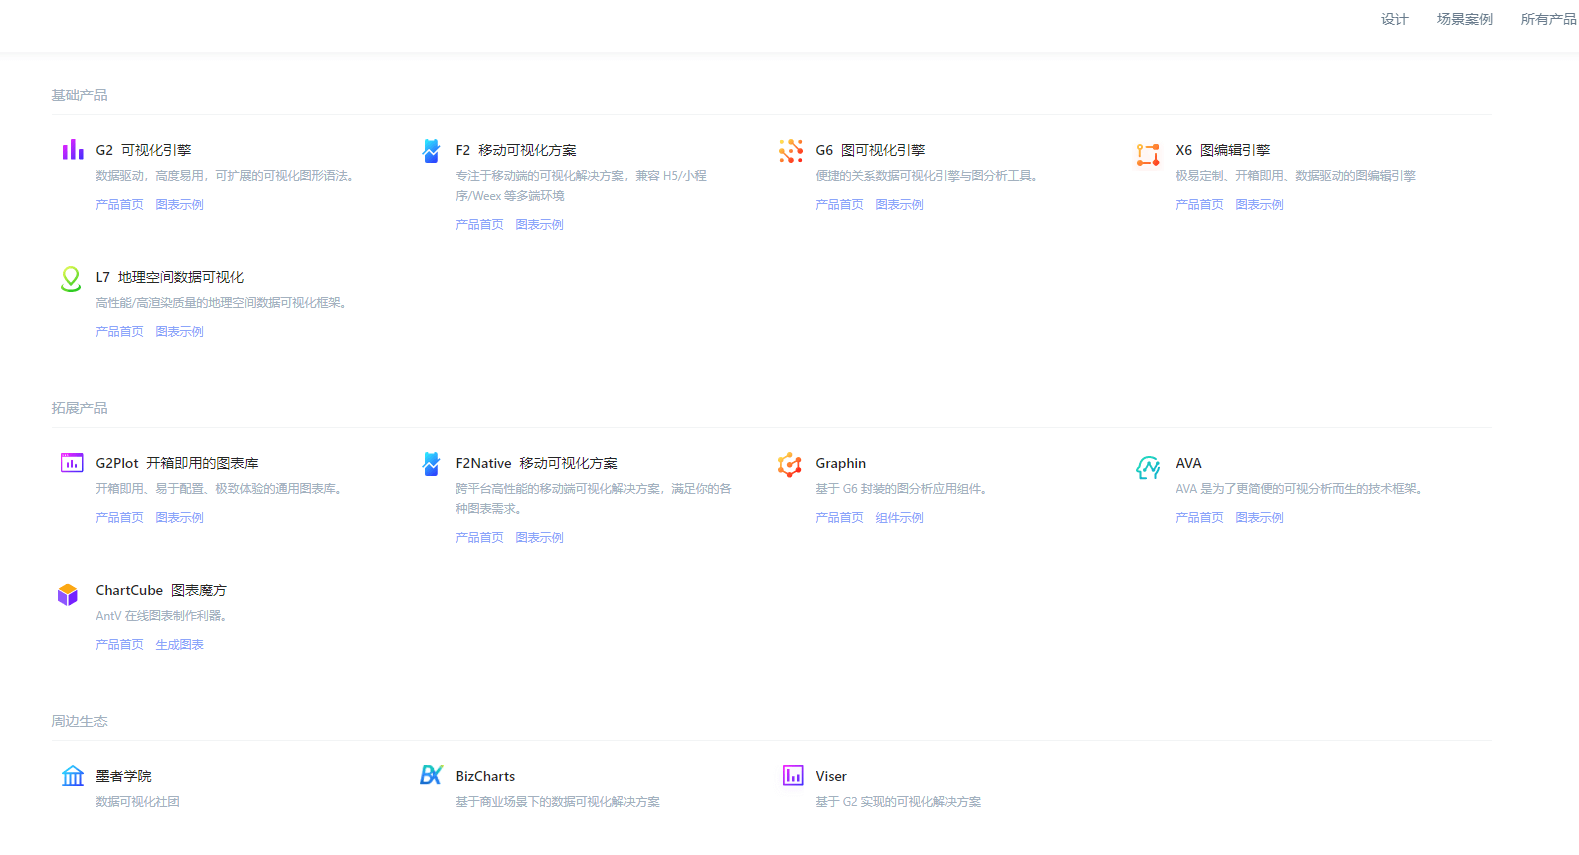The image size is (1579, 855).
Task: Click the 基础产品 section heading
Action: click(x=79, y=95)
